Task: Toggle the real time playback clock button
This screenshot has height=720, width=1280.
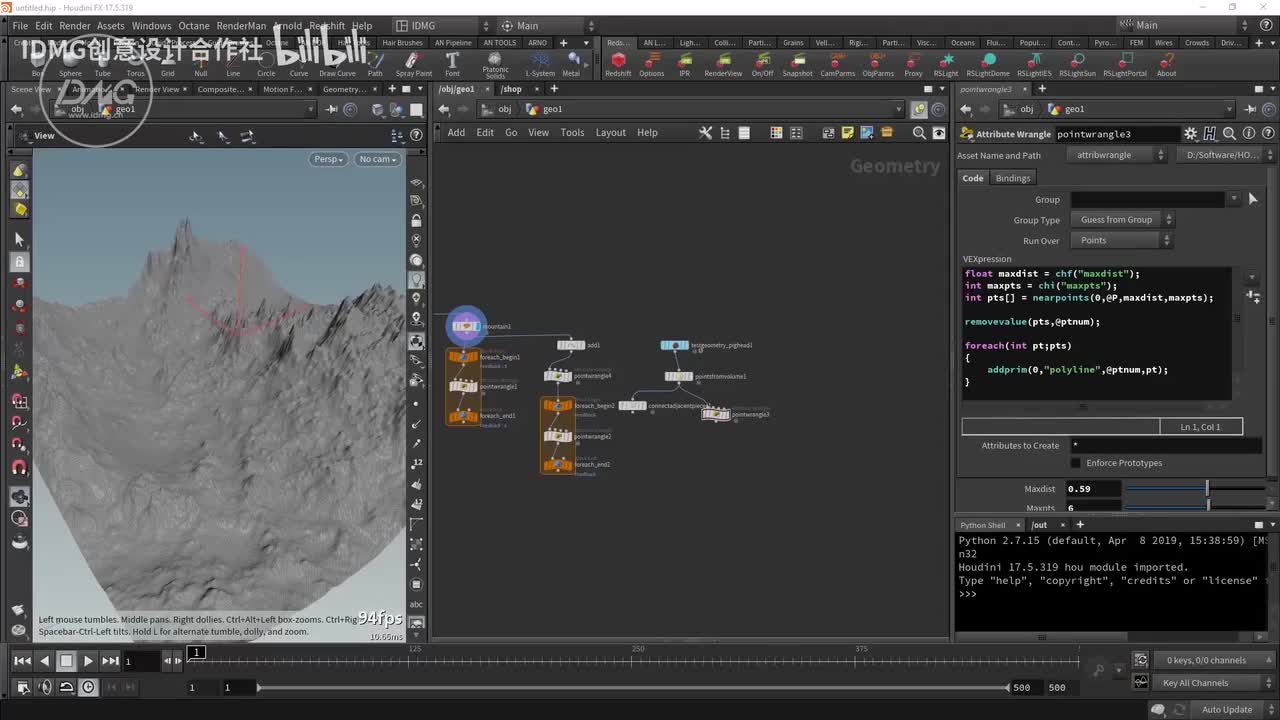Action: pos(89,687)
